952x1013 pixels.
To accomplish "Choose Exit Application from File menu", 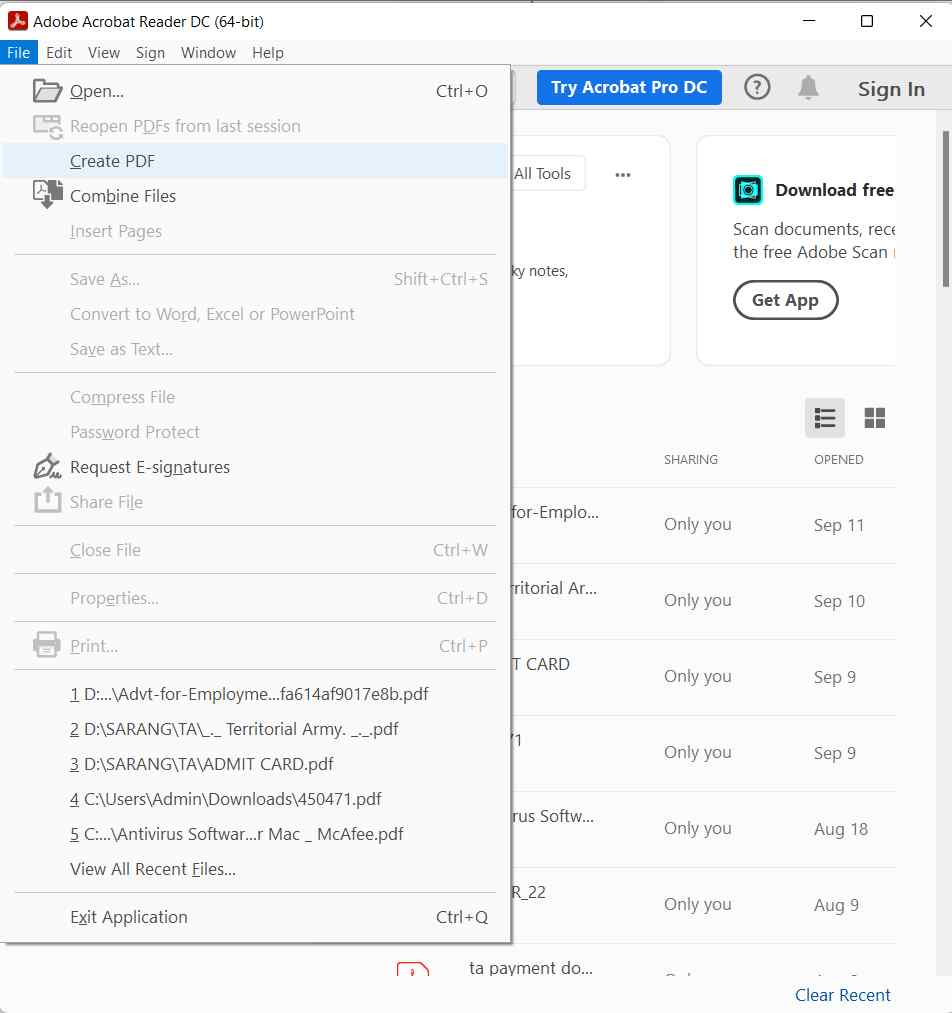I will [254, 917].
